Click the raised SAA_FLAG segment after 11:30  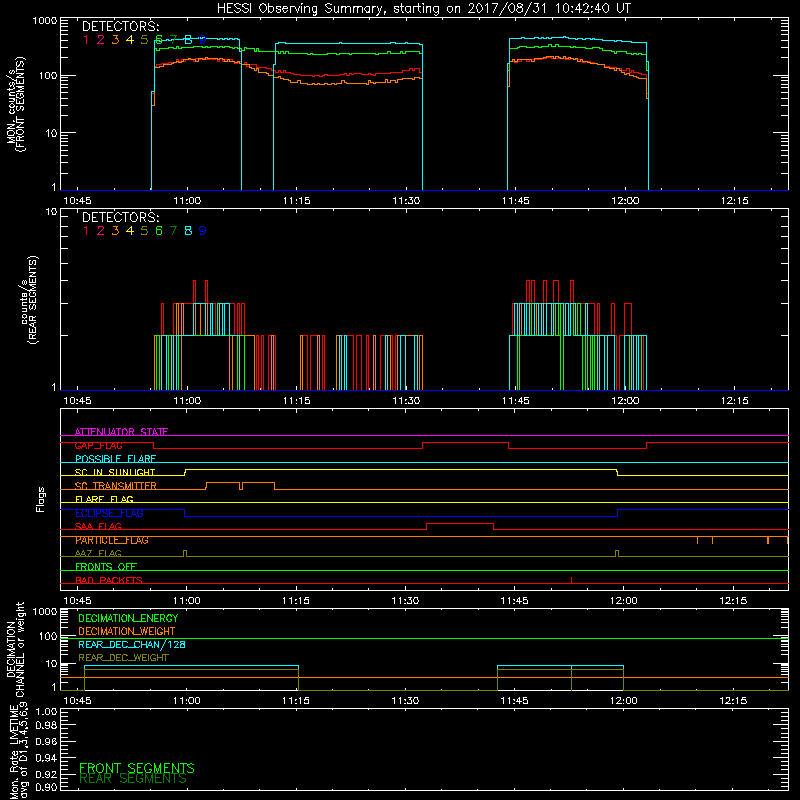[460, 524]
